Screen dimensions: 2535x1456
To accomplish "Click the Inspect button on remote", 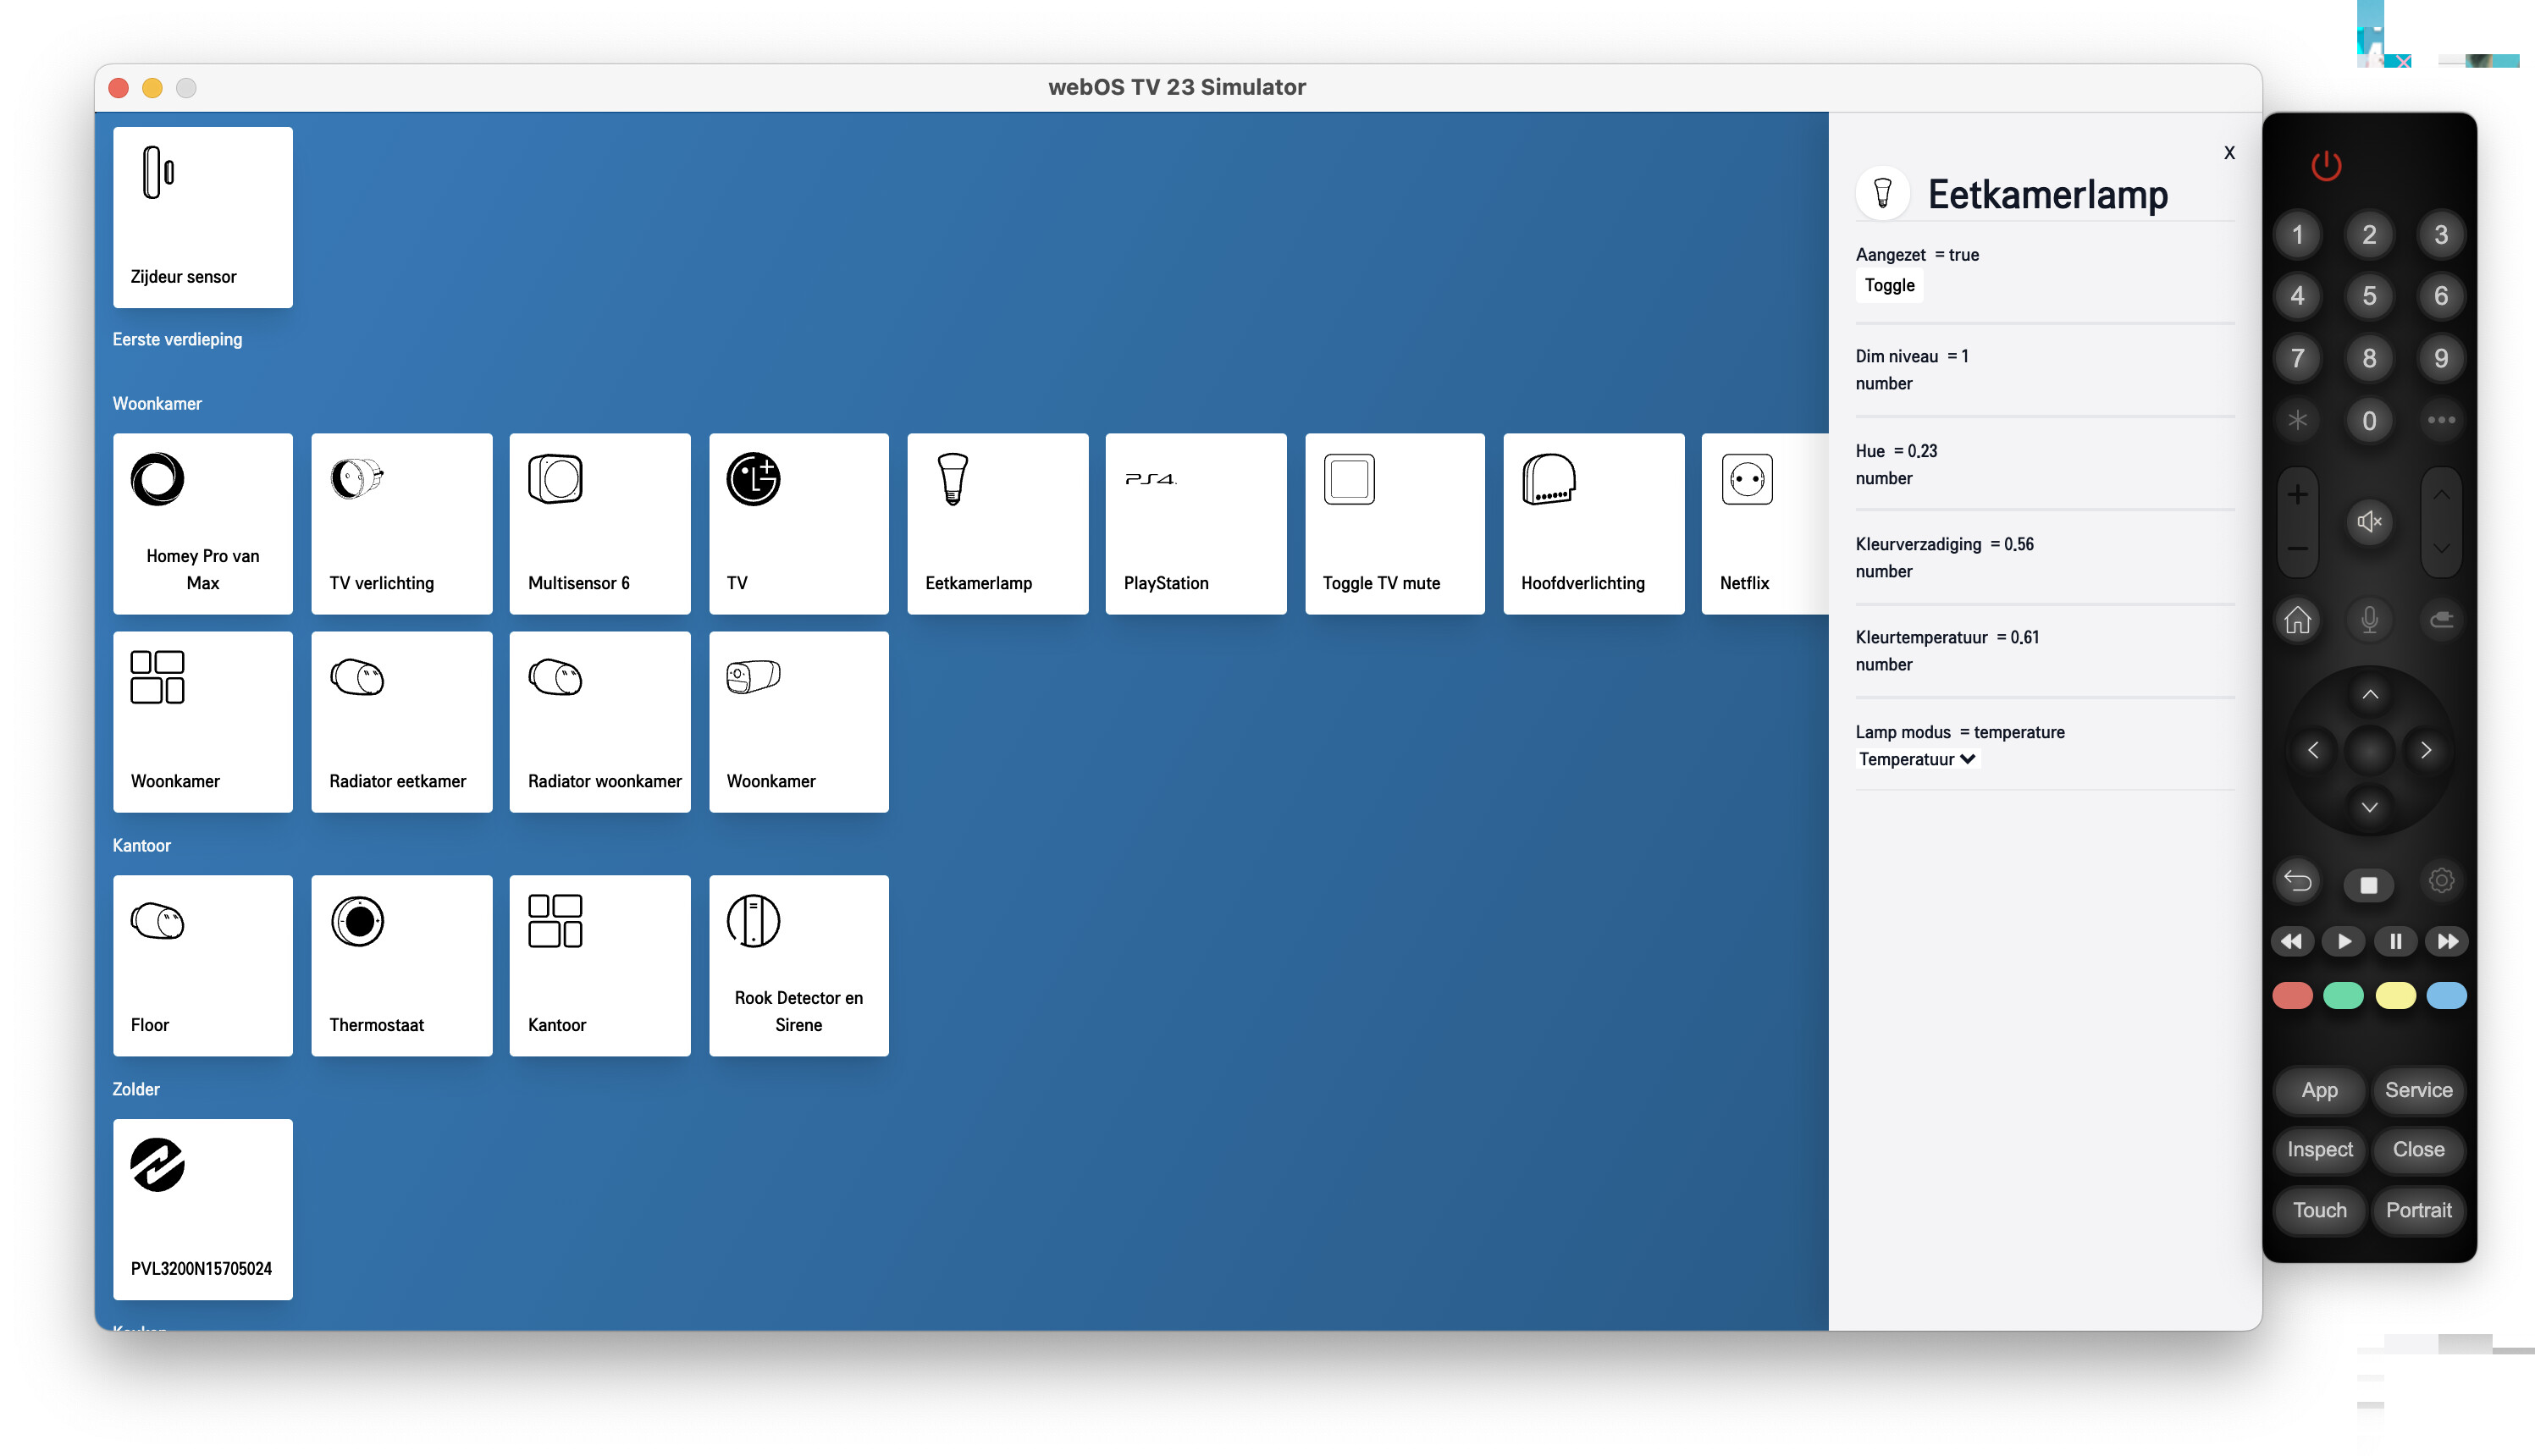I will coord(2318,1150).
